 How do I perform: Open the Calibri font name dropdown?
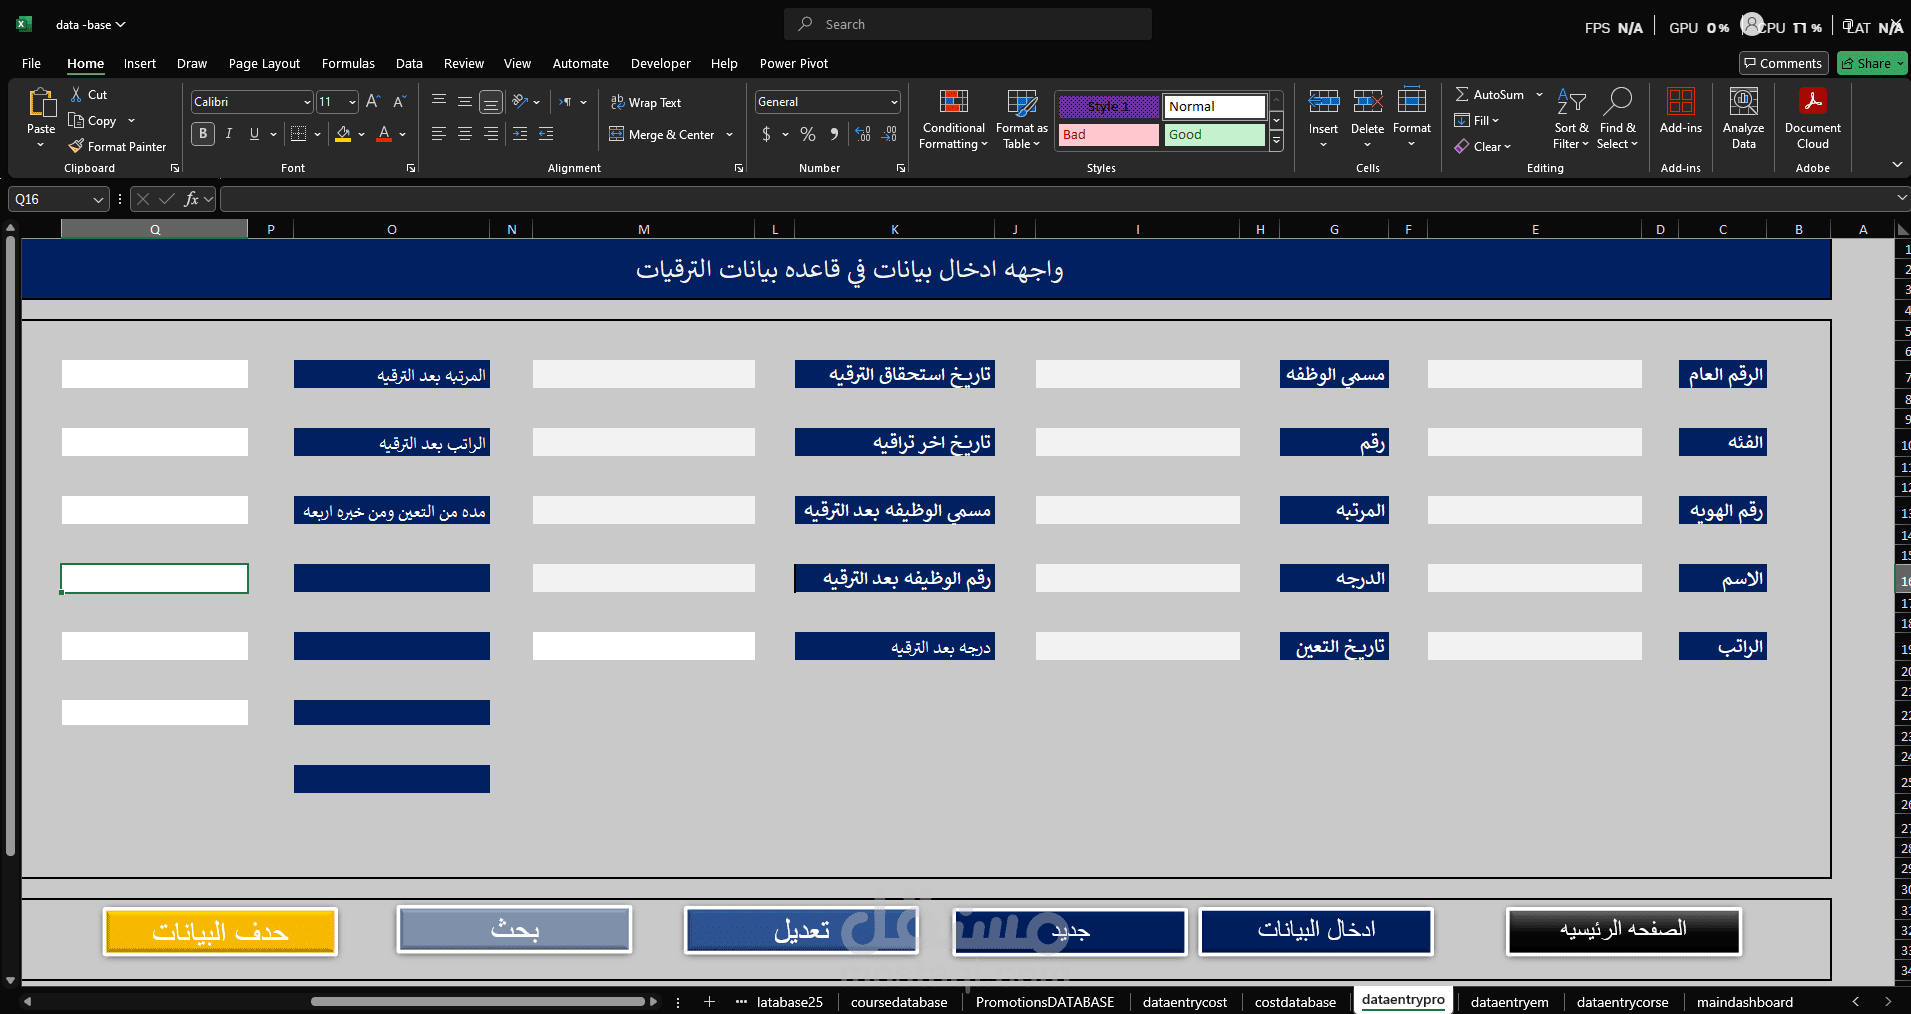pos(307,102)
